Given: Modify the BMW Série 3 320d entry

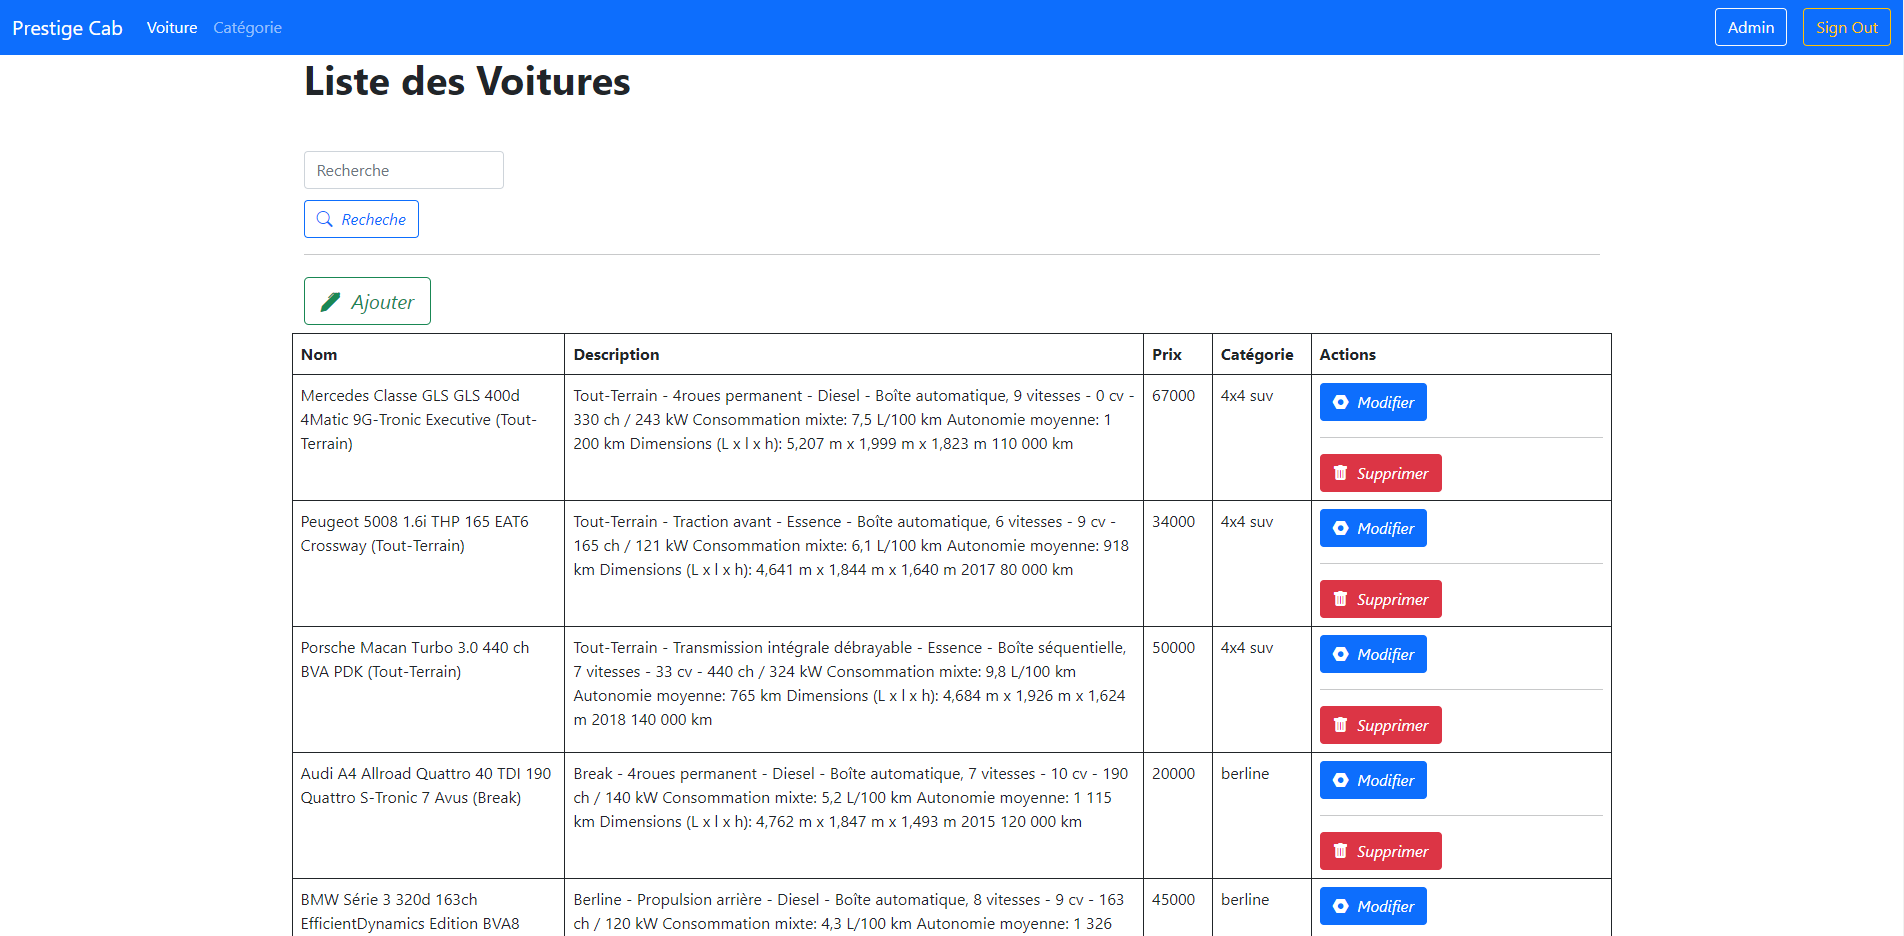Looking at the screenshot, I should pyautogui.click(x=1373, y=906).
